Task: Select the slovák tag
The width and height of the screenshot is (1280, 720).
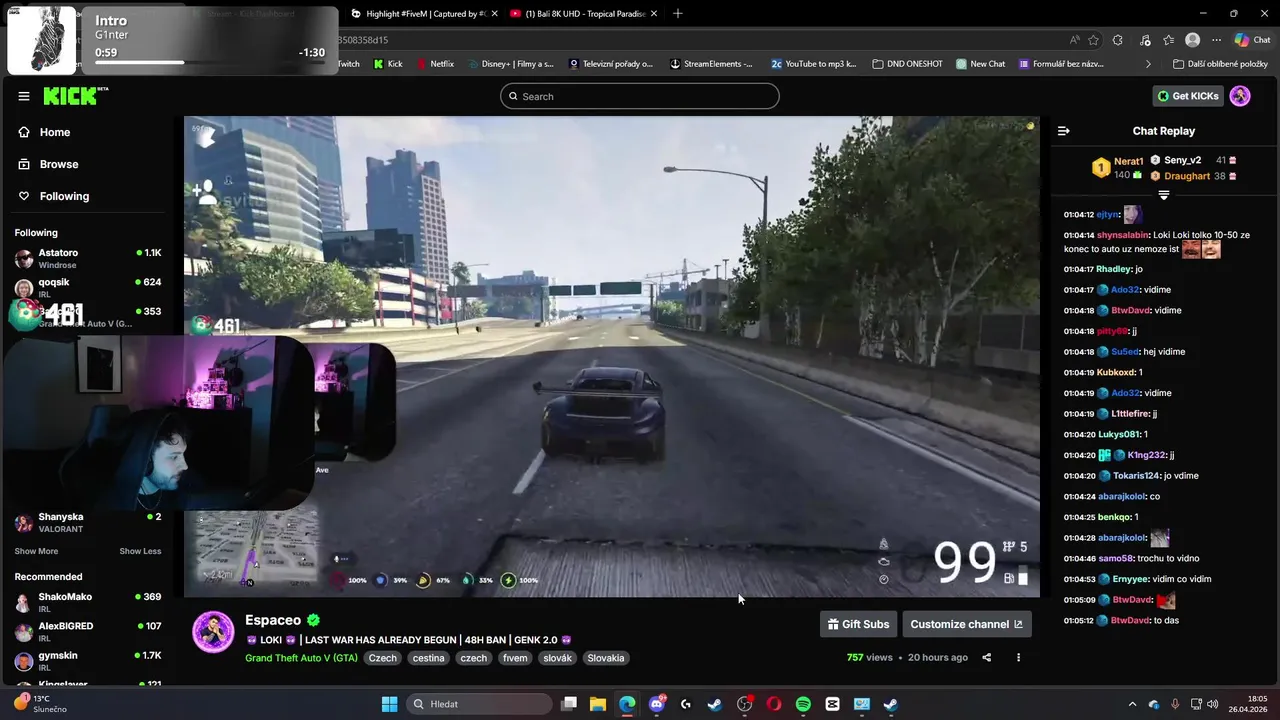Action: coord(557,658)
